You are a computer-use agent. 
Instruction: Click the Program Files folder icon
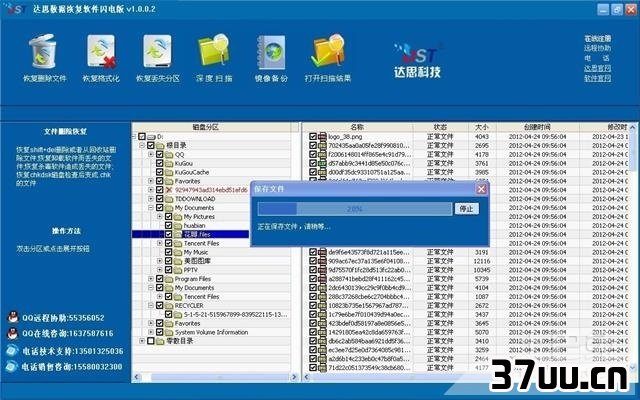(169, 279)
